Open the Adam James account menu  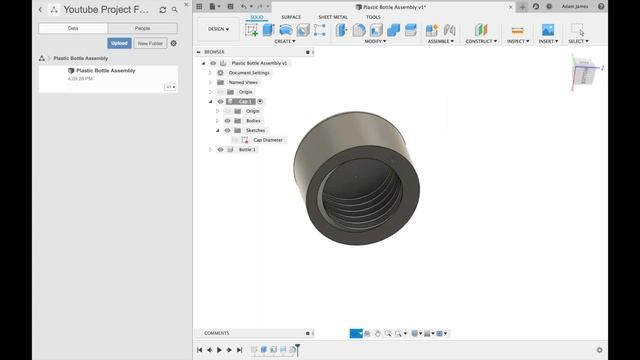pyautogui.click(x=575, y=7)
